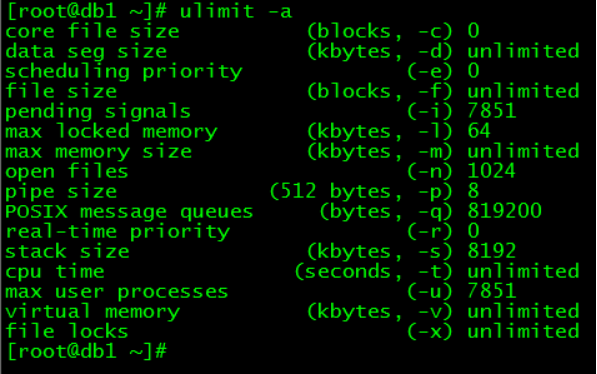Click the 'virtual memory' unlimited value
Viewport: 597px width, 374px height.
click(x=523, y=311)
